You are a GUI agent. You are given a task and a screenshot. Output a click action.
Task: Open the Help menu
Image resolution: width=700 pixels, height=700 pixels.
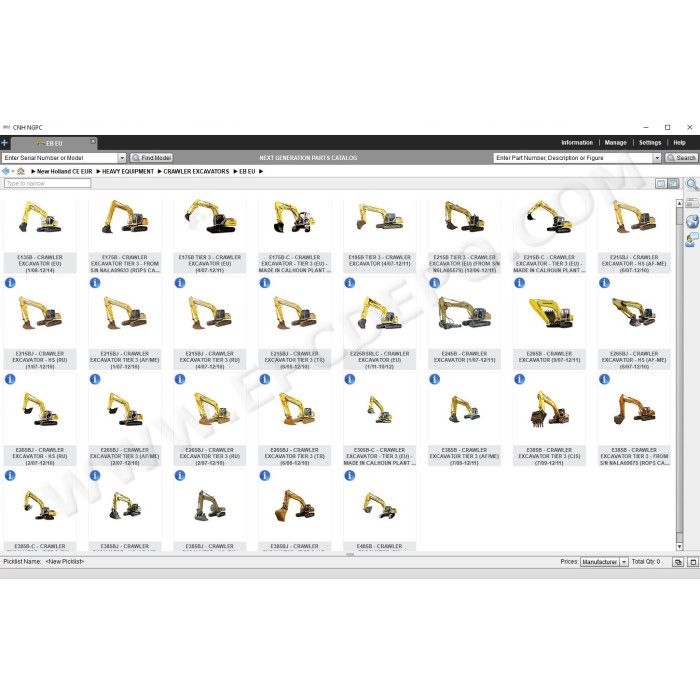tap(679, 142)
